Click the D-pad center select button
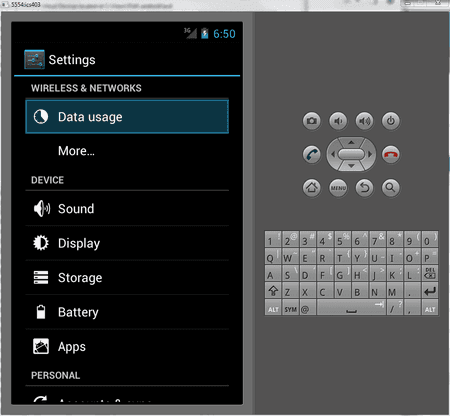 [x=351, y=154]
